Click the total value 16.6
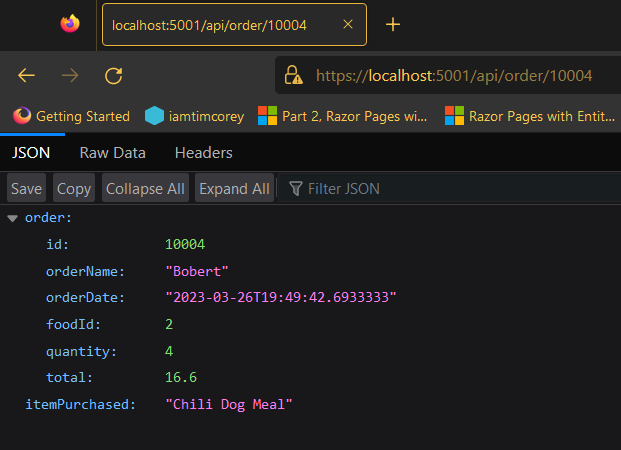The image size is (621, 450). click(181, 378)
